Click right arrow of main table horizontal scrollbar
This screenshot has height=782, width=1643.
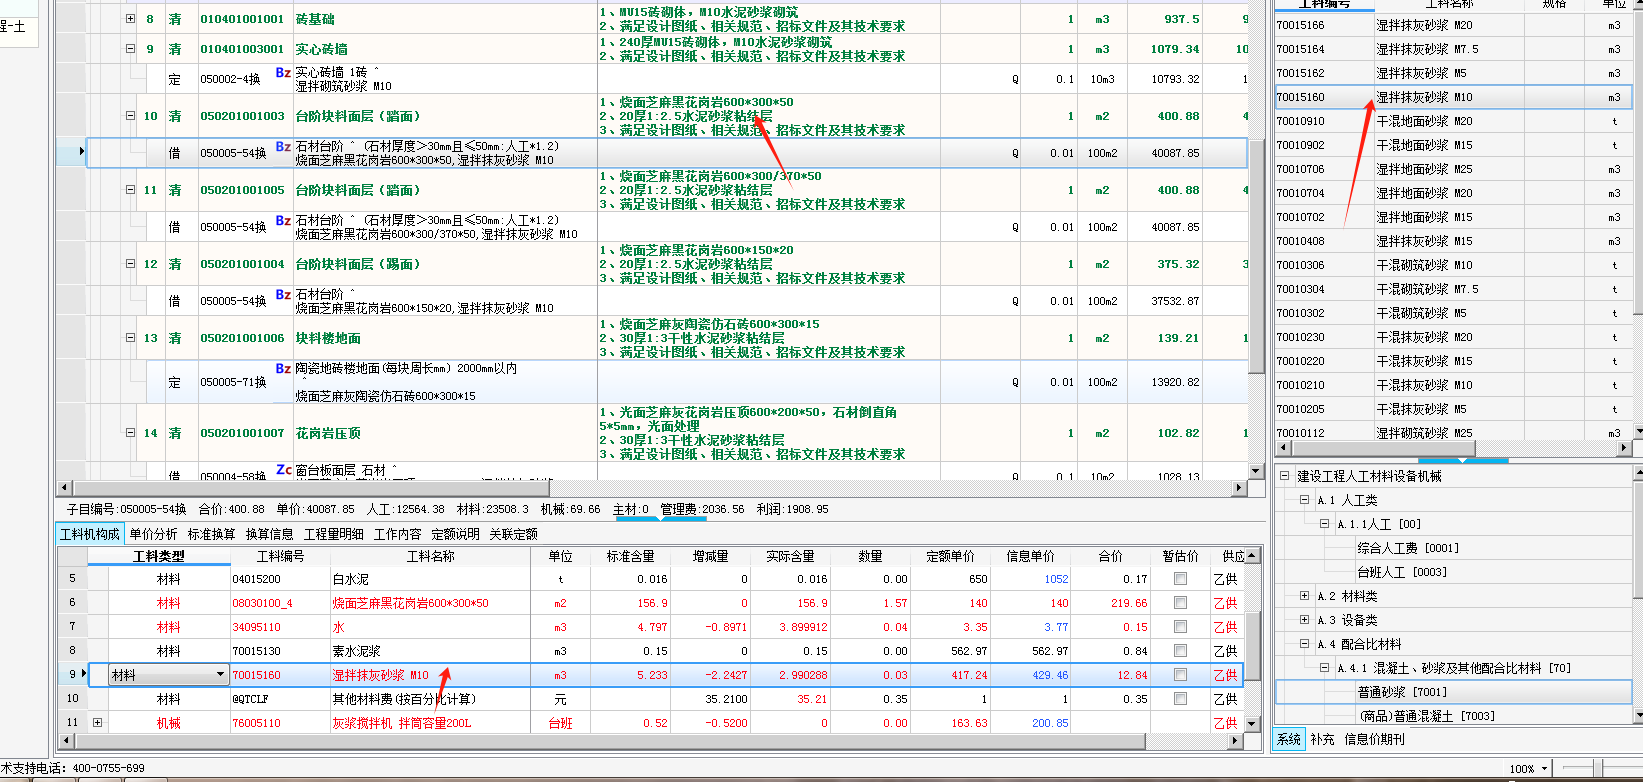(x=1240, y=488)
